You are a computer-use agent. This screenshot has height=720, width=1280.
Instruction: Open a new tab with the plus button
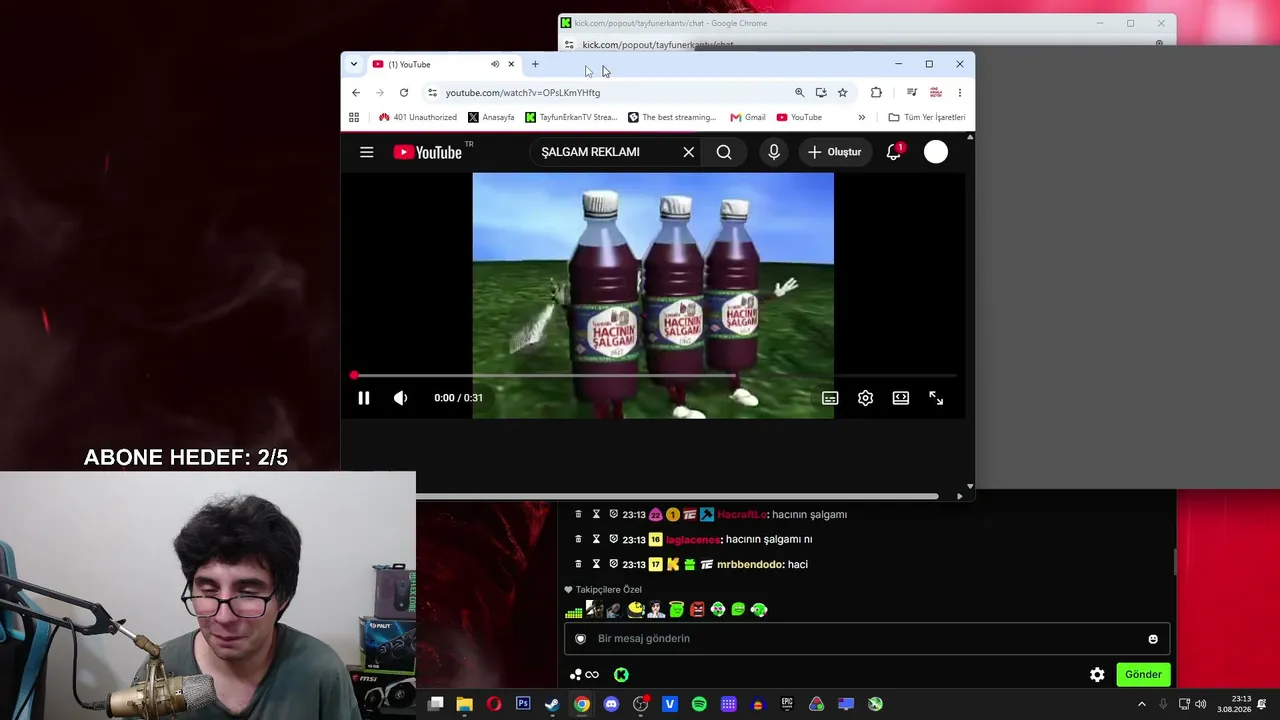[535, 64]
